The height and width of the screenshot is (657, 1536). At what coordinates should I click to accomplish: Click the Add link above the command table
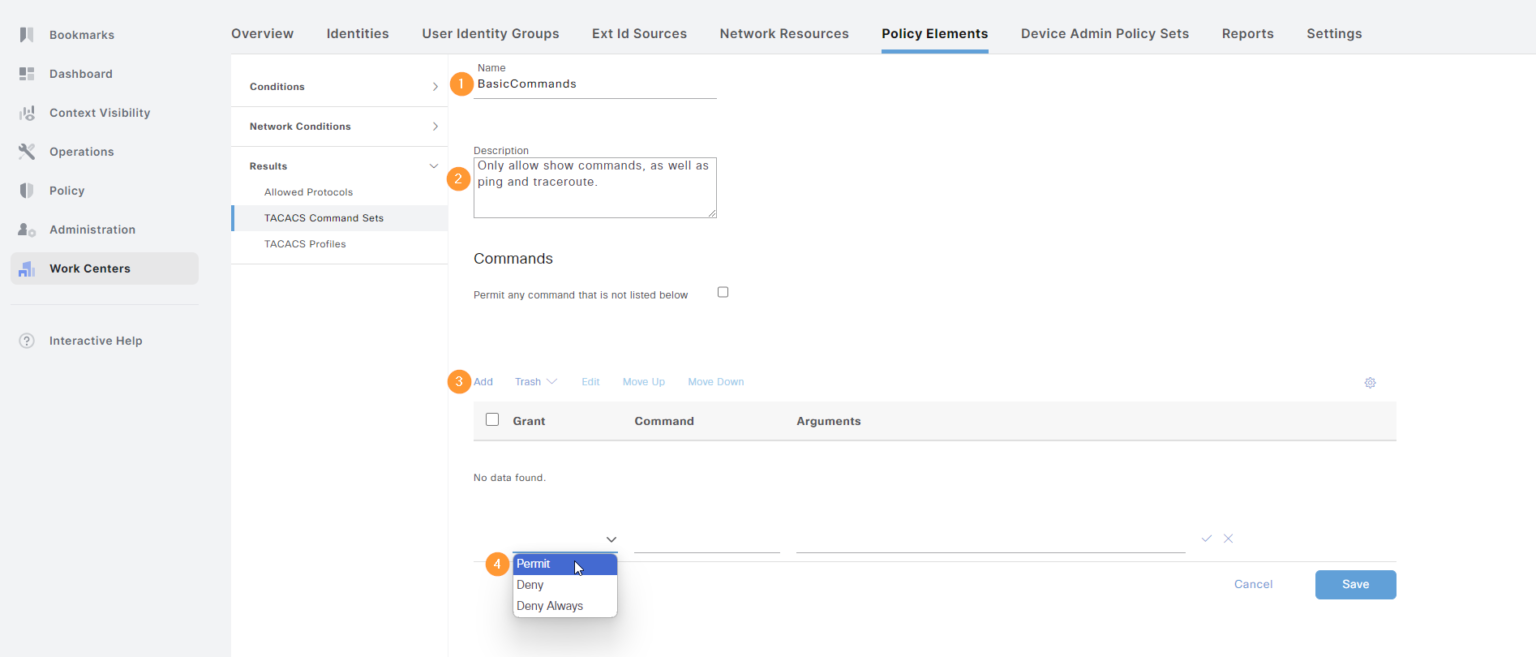pyautogui.click(x=483, y=381)
